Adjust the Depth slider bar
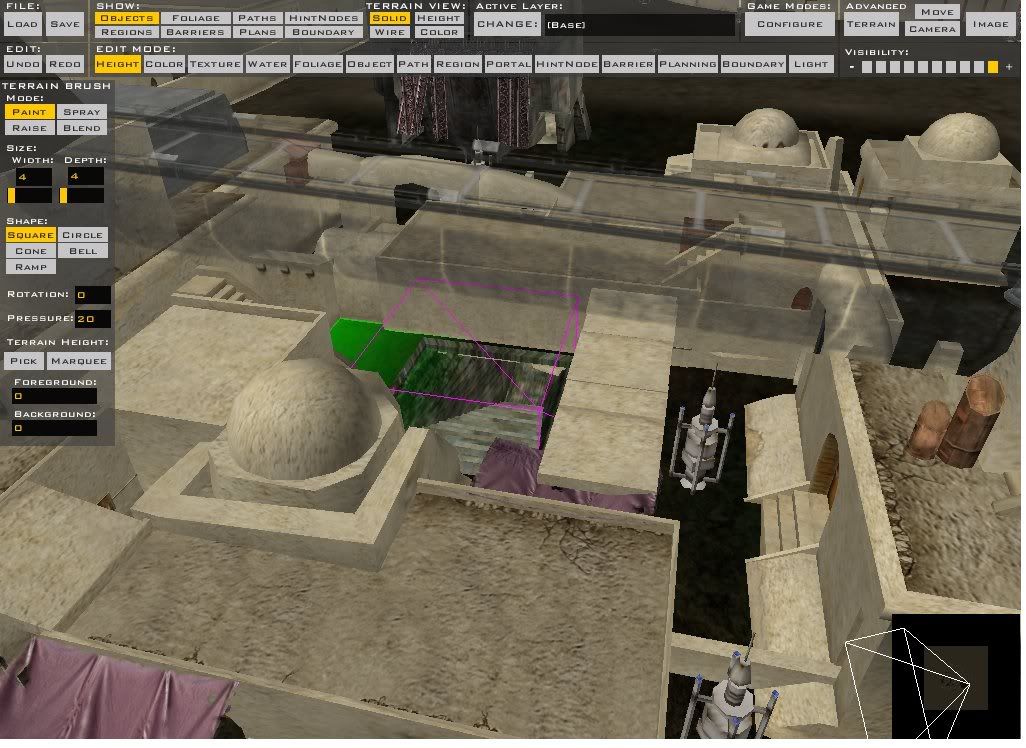The height and width of the screenshot is (748, 1026). click(82, 195)
